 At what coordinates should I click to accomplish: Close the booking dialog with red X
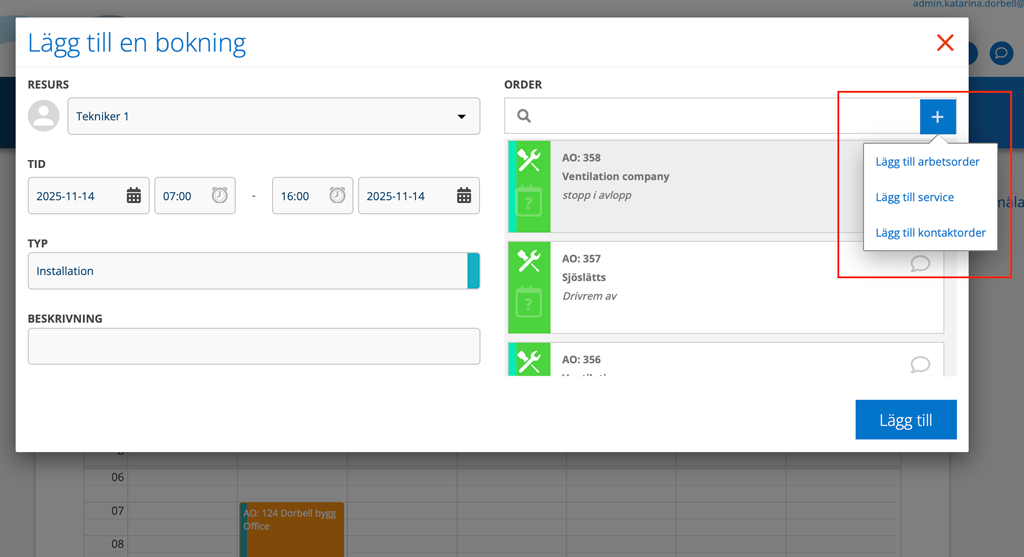tap(944, 43)
